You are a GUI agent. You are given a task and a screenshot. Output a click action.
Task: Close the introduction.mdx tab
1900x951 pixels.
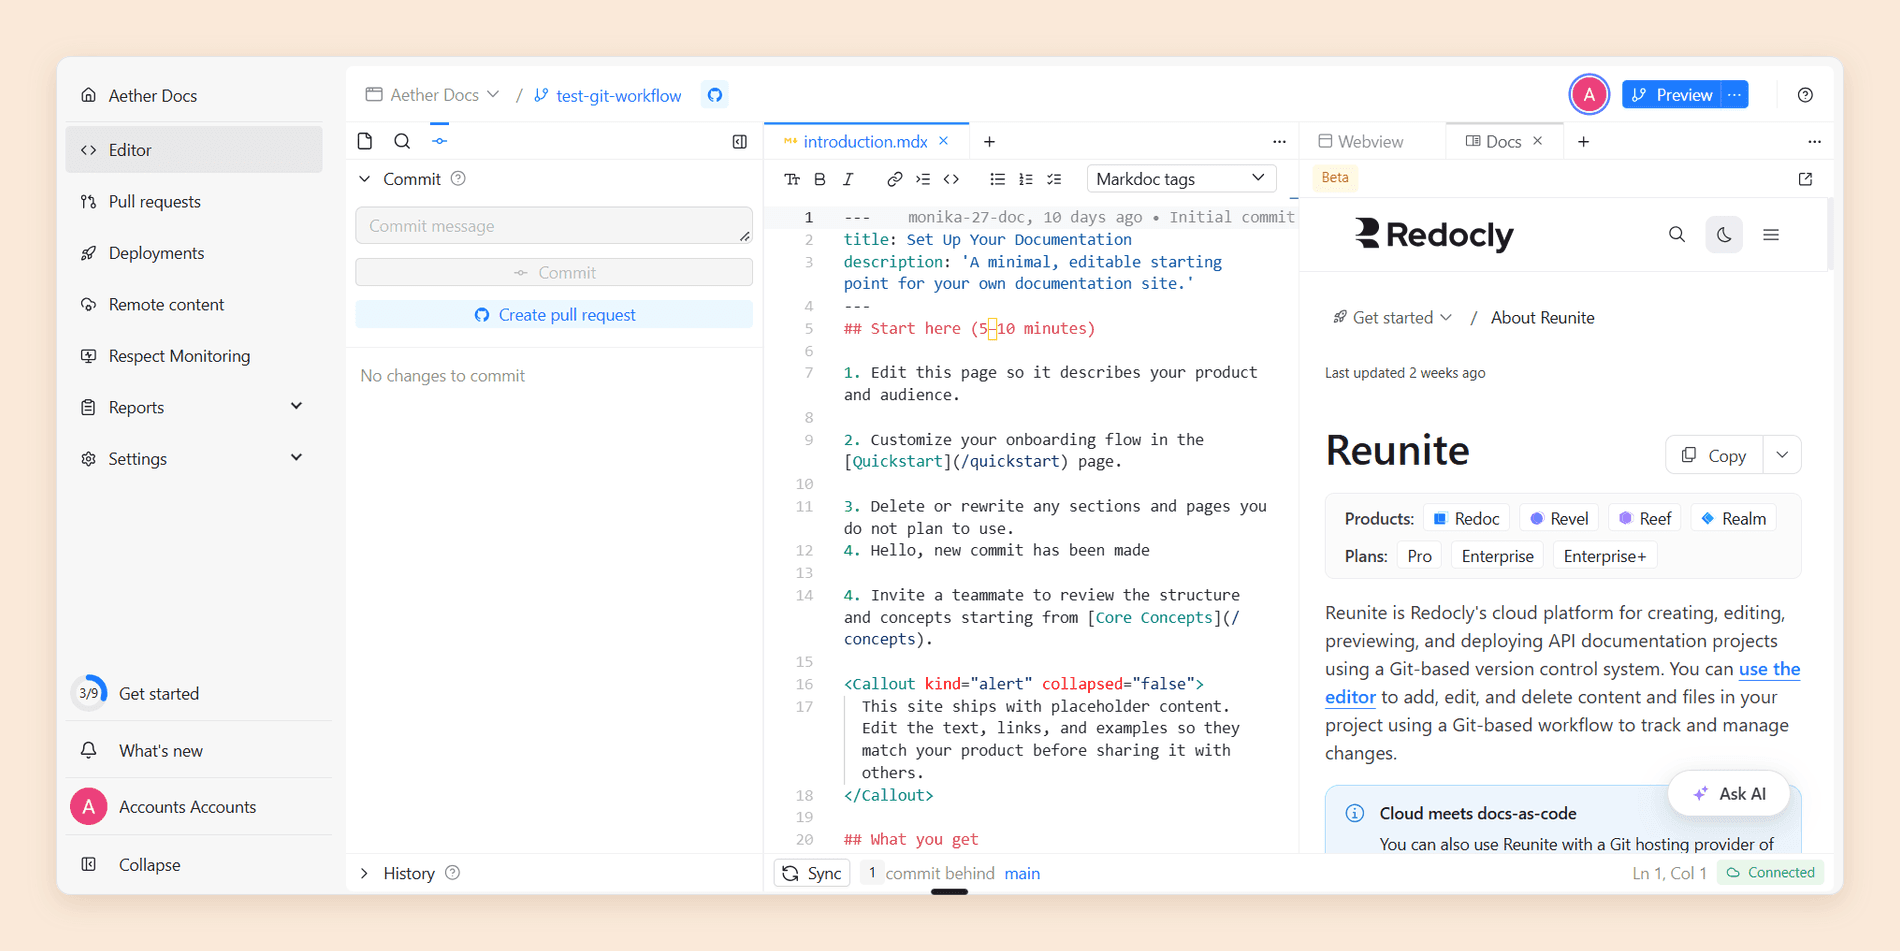click(944, 141)
